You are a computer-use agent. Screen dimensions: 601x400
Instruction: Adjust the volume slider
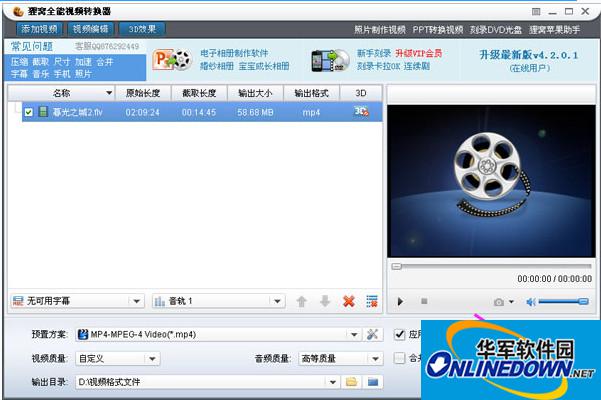point(563,302)
